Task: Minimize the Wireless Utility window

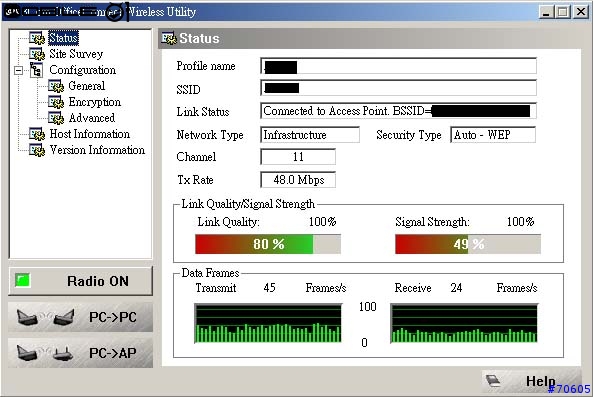Action: click(546, 12)
